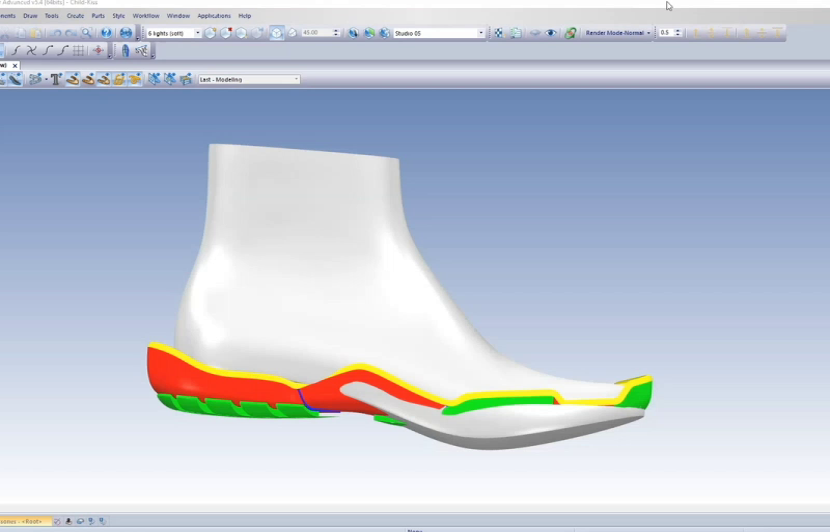This screenshot has height=532, width=830.
Task: Open the Style menu
Action: pos(119,16)
